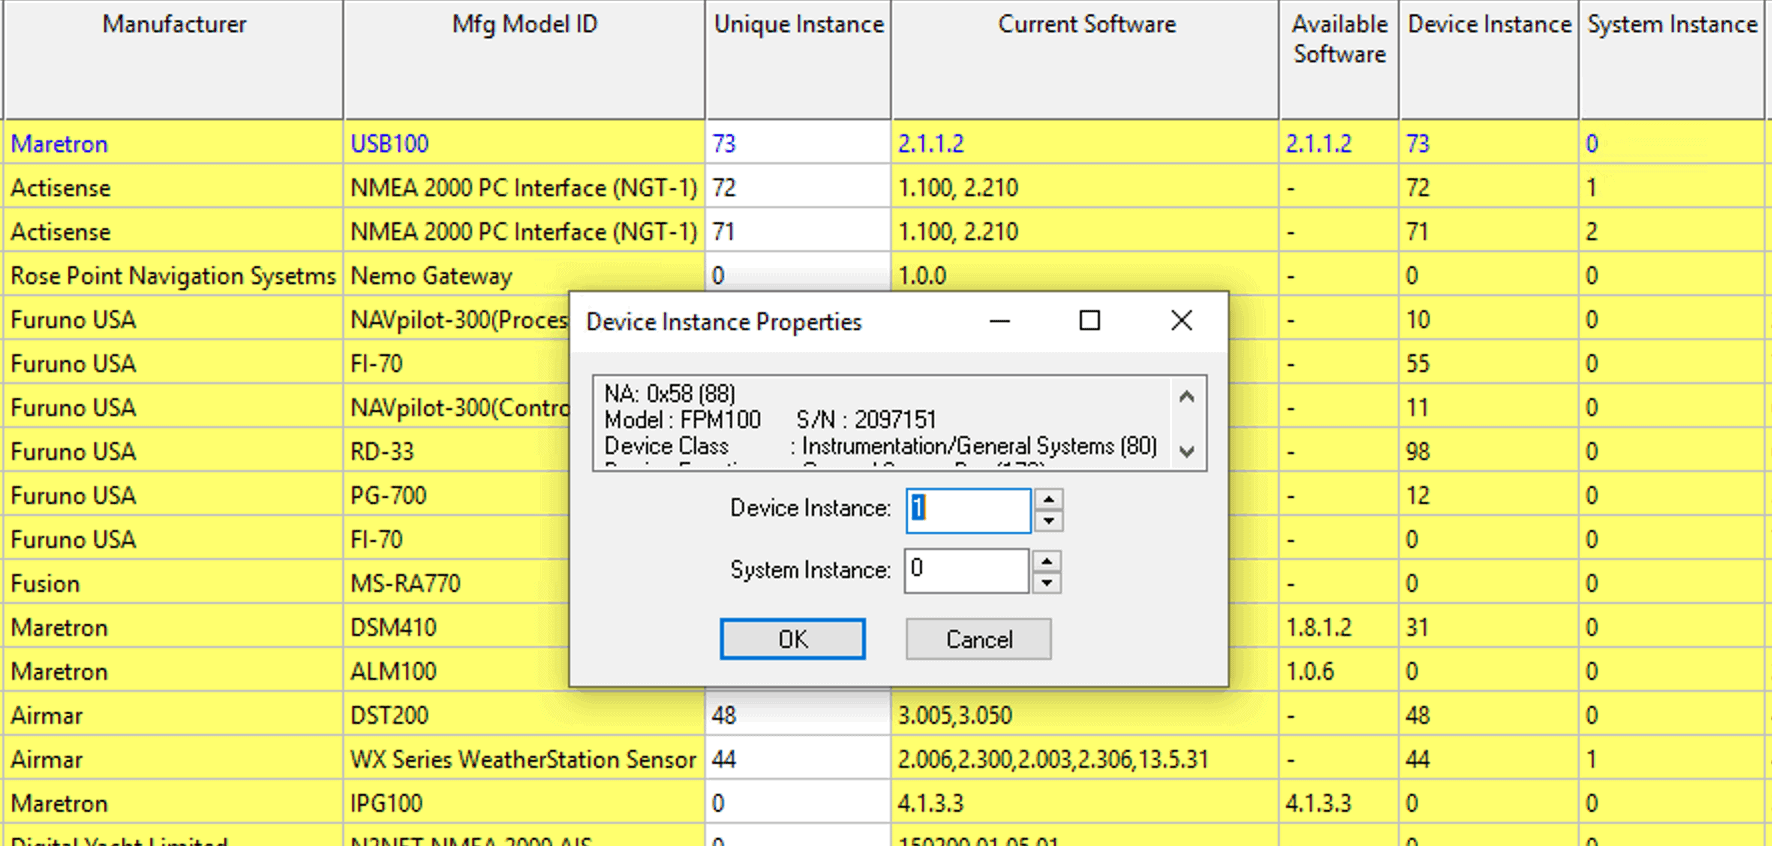Select Device Instance 98 for RD-33
This screenshot has height=846, width=1772.
[x=1489, y=451]
